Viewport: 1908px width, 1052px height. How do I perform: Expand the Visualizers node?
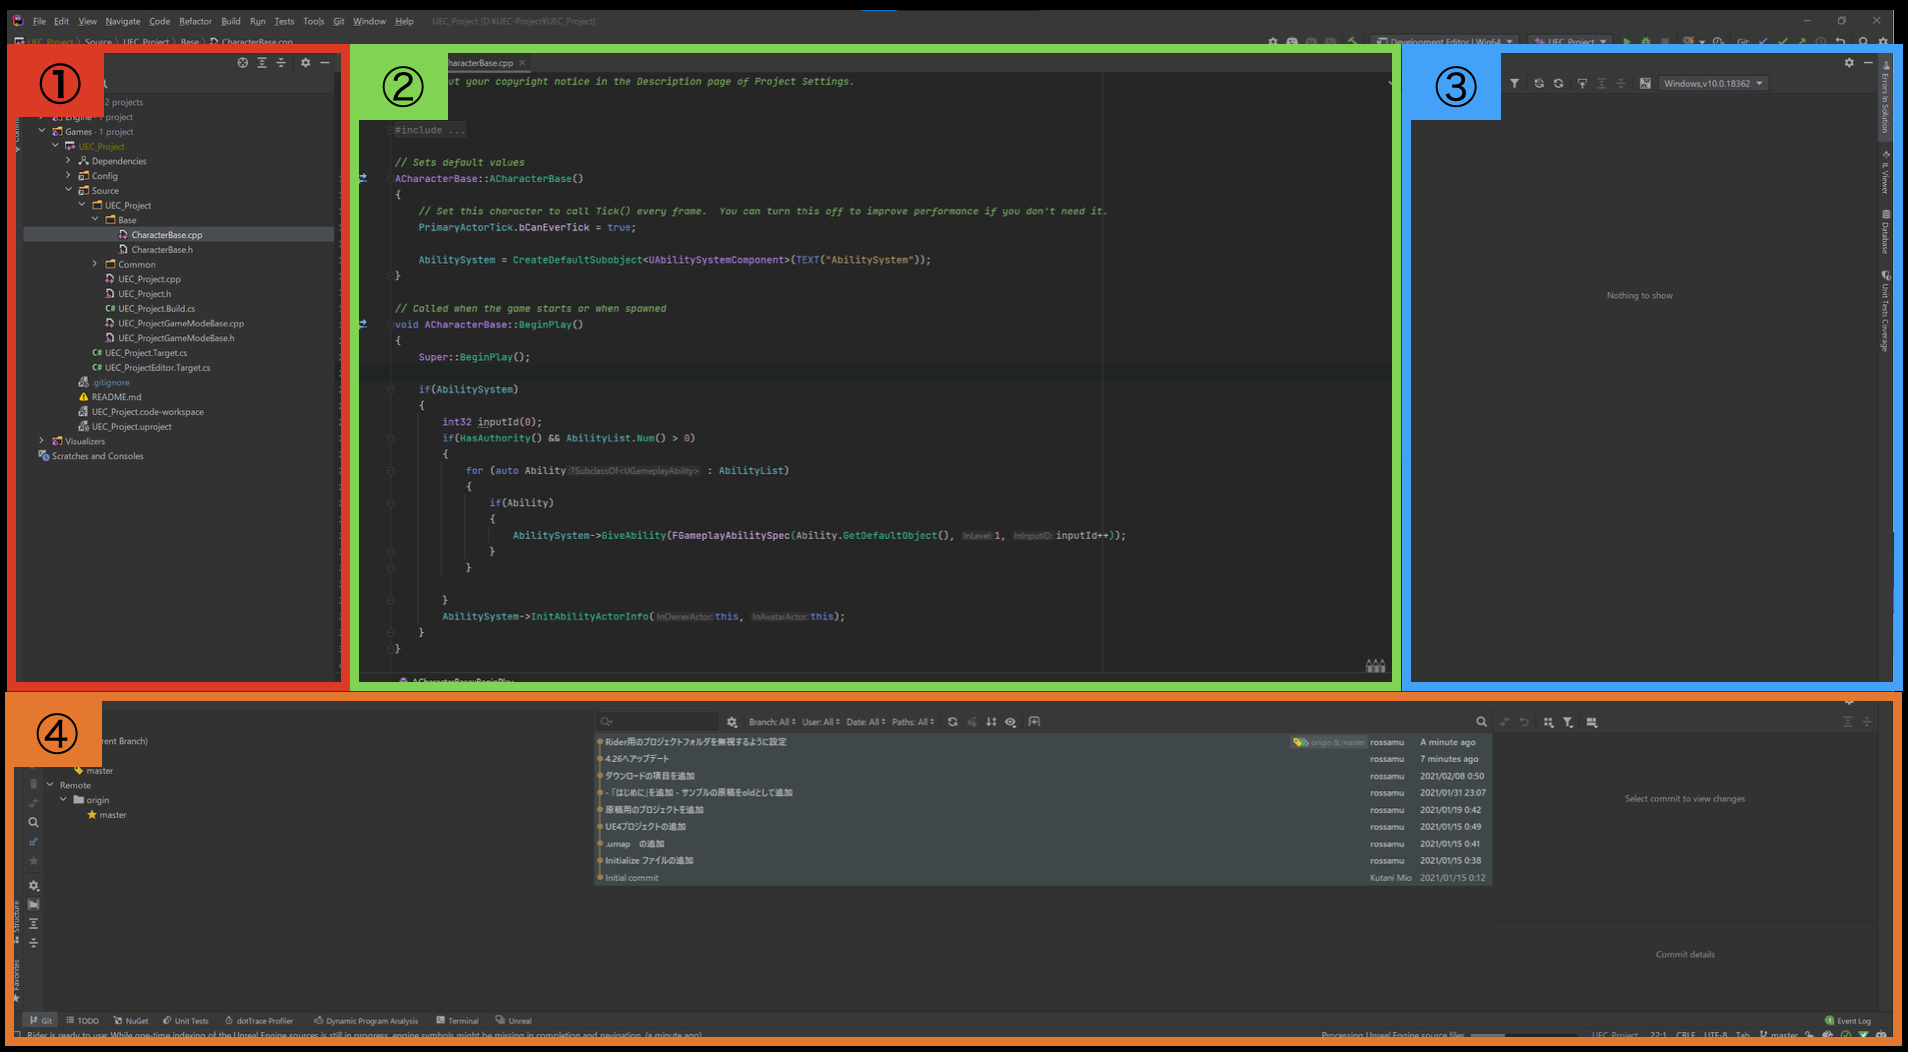41,441
